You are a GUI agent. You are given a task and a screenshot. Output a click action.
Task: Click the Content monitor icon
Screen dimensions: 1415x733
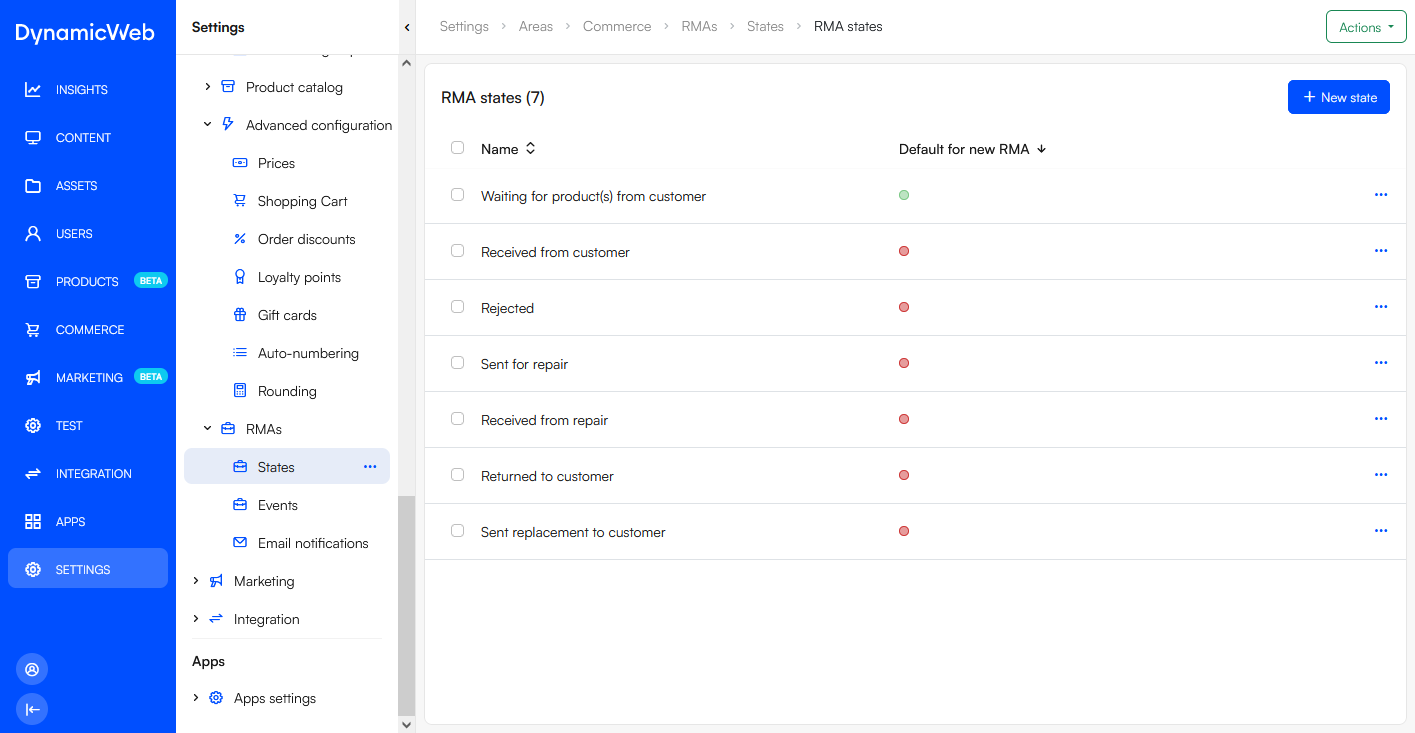33,138
